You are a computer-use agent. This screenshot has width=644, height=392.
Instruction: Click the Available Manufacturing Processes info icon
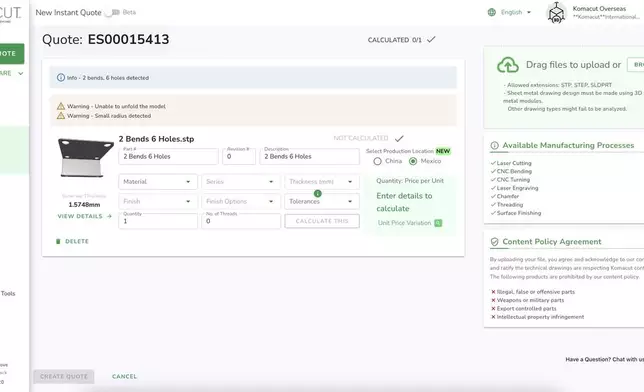point(494,145)
